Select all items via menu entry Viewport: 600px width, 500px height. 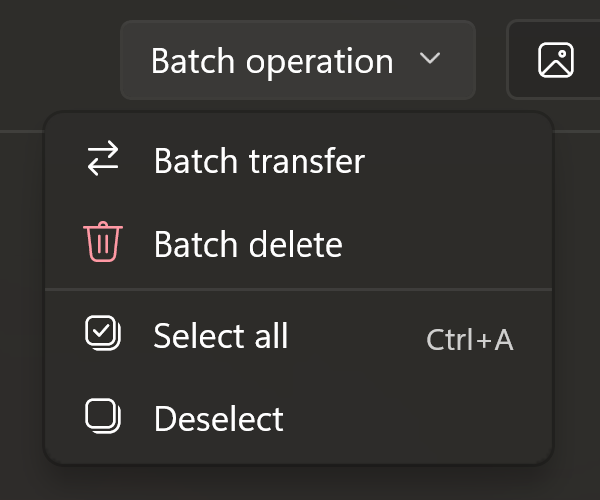click(x=298, y=336)
